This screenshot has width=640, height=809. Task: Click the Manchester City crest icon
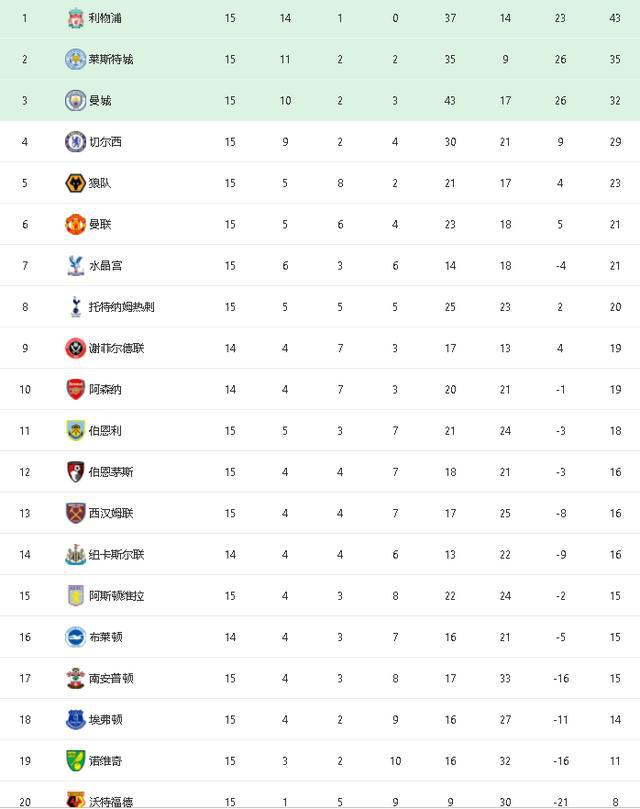click(x=75, y=101)
